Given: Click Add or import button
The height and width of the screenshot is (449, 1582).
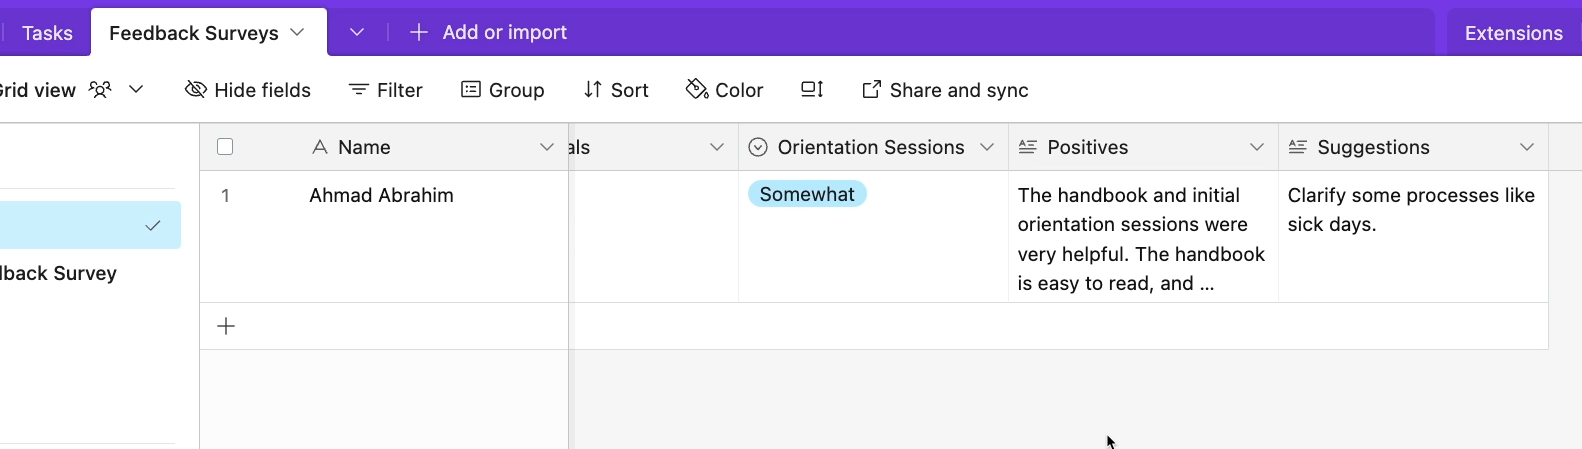Looking at the screenshot, I should point(489,32).
